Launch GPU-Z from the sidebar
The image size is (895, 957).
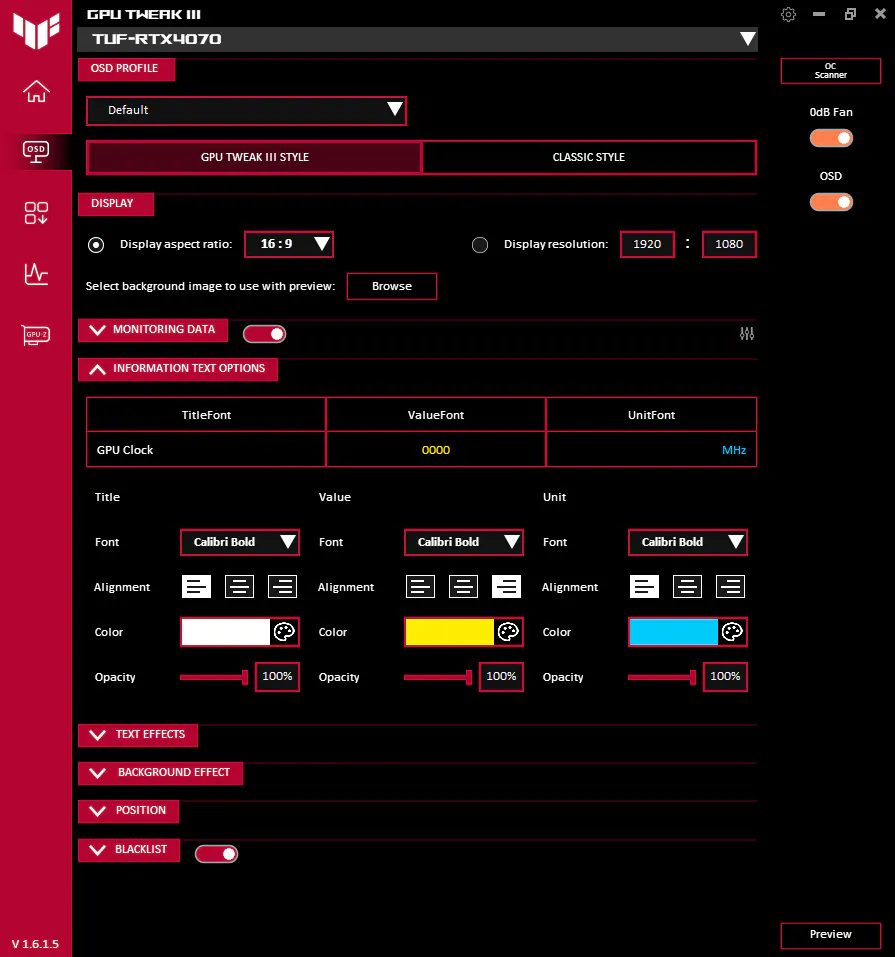point(36,334)
